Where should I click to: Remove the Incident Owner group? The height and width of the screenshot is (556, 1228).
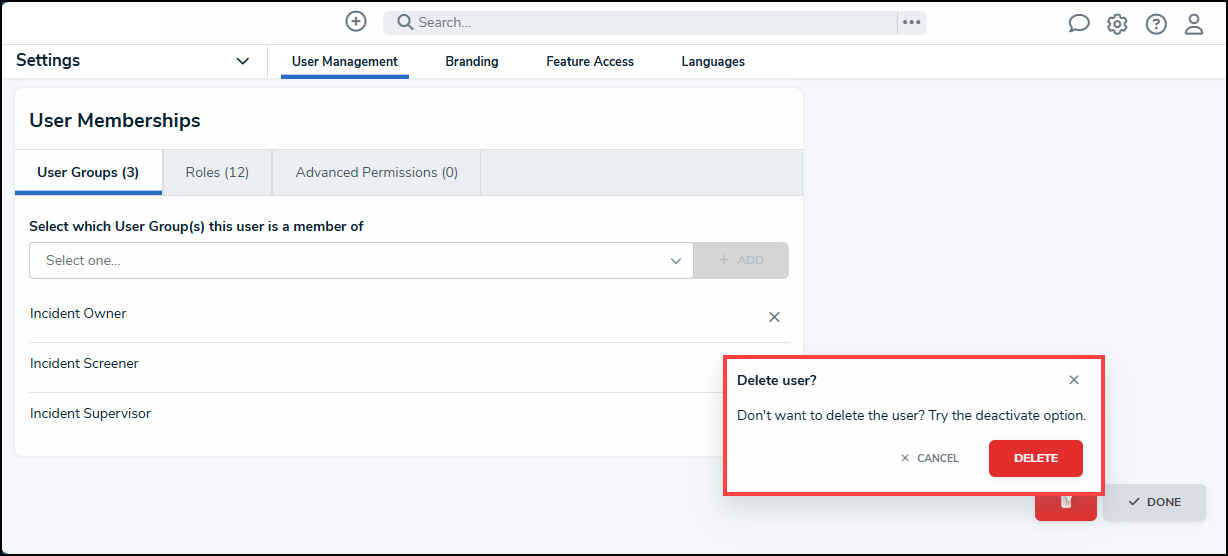(774, 317)
